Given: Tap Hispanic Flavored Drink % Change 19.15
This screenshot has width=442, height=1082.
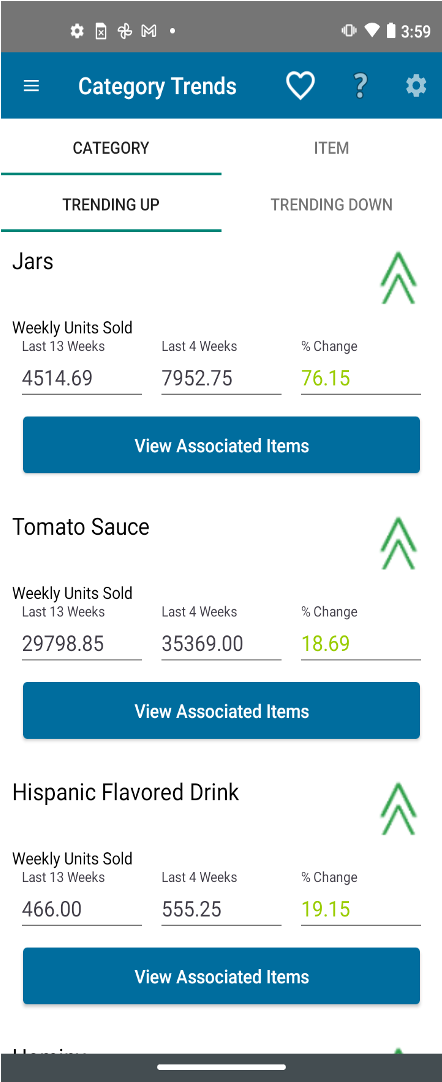Looking at the screenshot, I should 361,909.
